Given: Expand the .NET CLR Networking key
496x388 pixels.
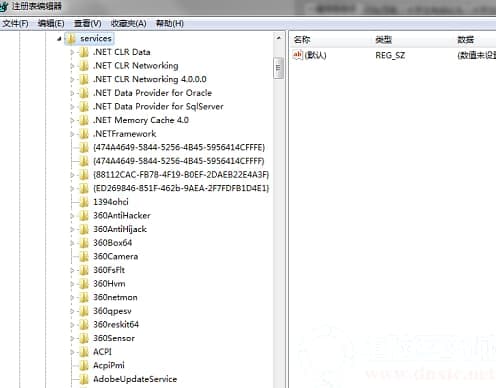Looking at the screenshot, I should [x=72, y=66].
